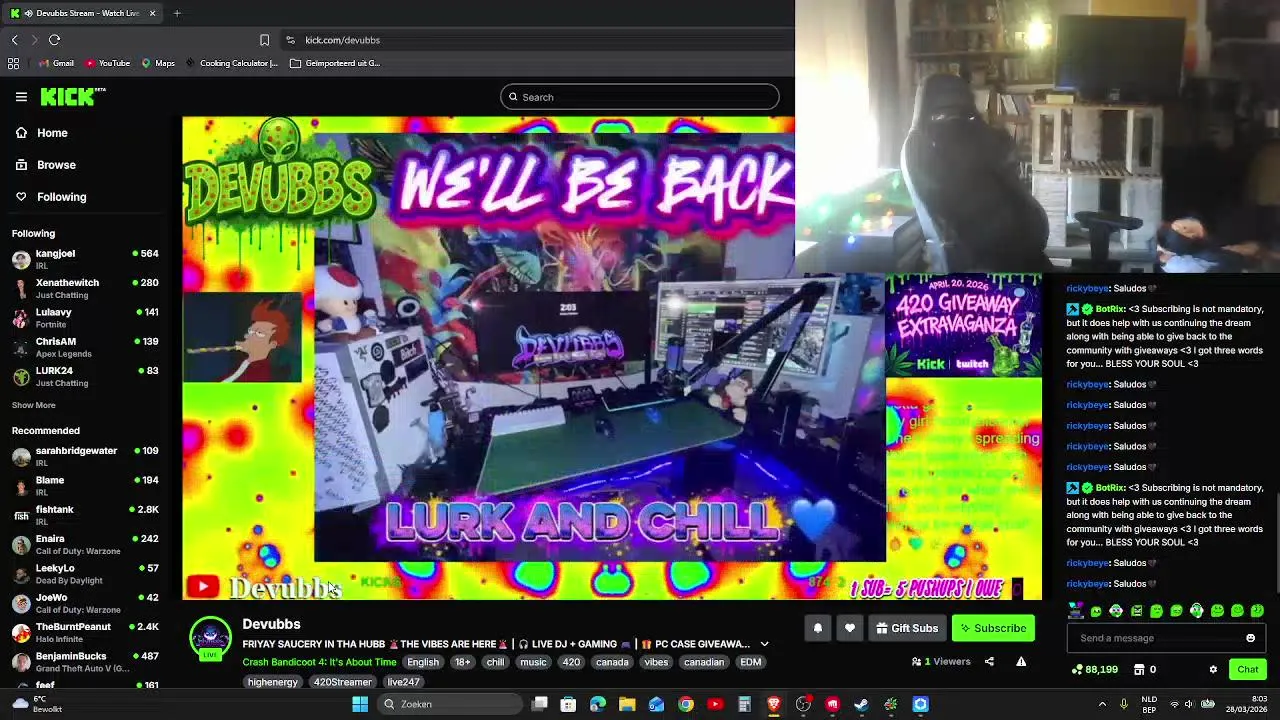Open kangjoel channel from Following list
Image resolution: width=1280 pixels, height=720 pixels.
pos(85,259)
